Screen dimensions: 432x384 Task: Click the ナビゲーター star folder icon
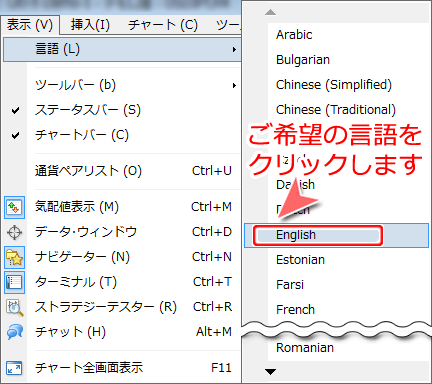pyautogui.click(x=14, y=257)
